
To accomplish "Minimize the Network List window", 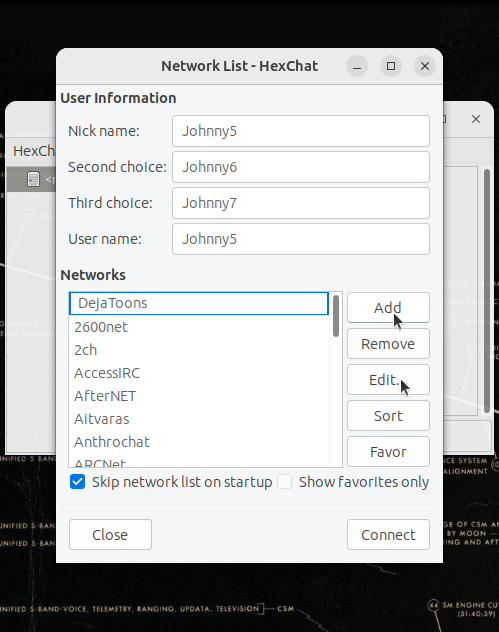I will click(x=357, y=66).
